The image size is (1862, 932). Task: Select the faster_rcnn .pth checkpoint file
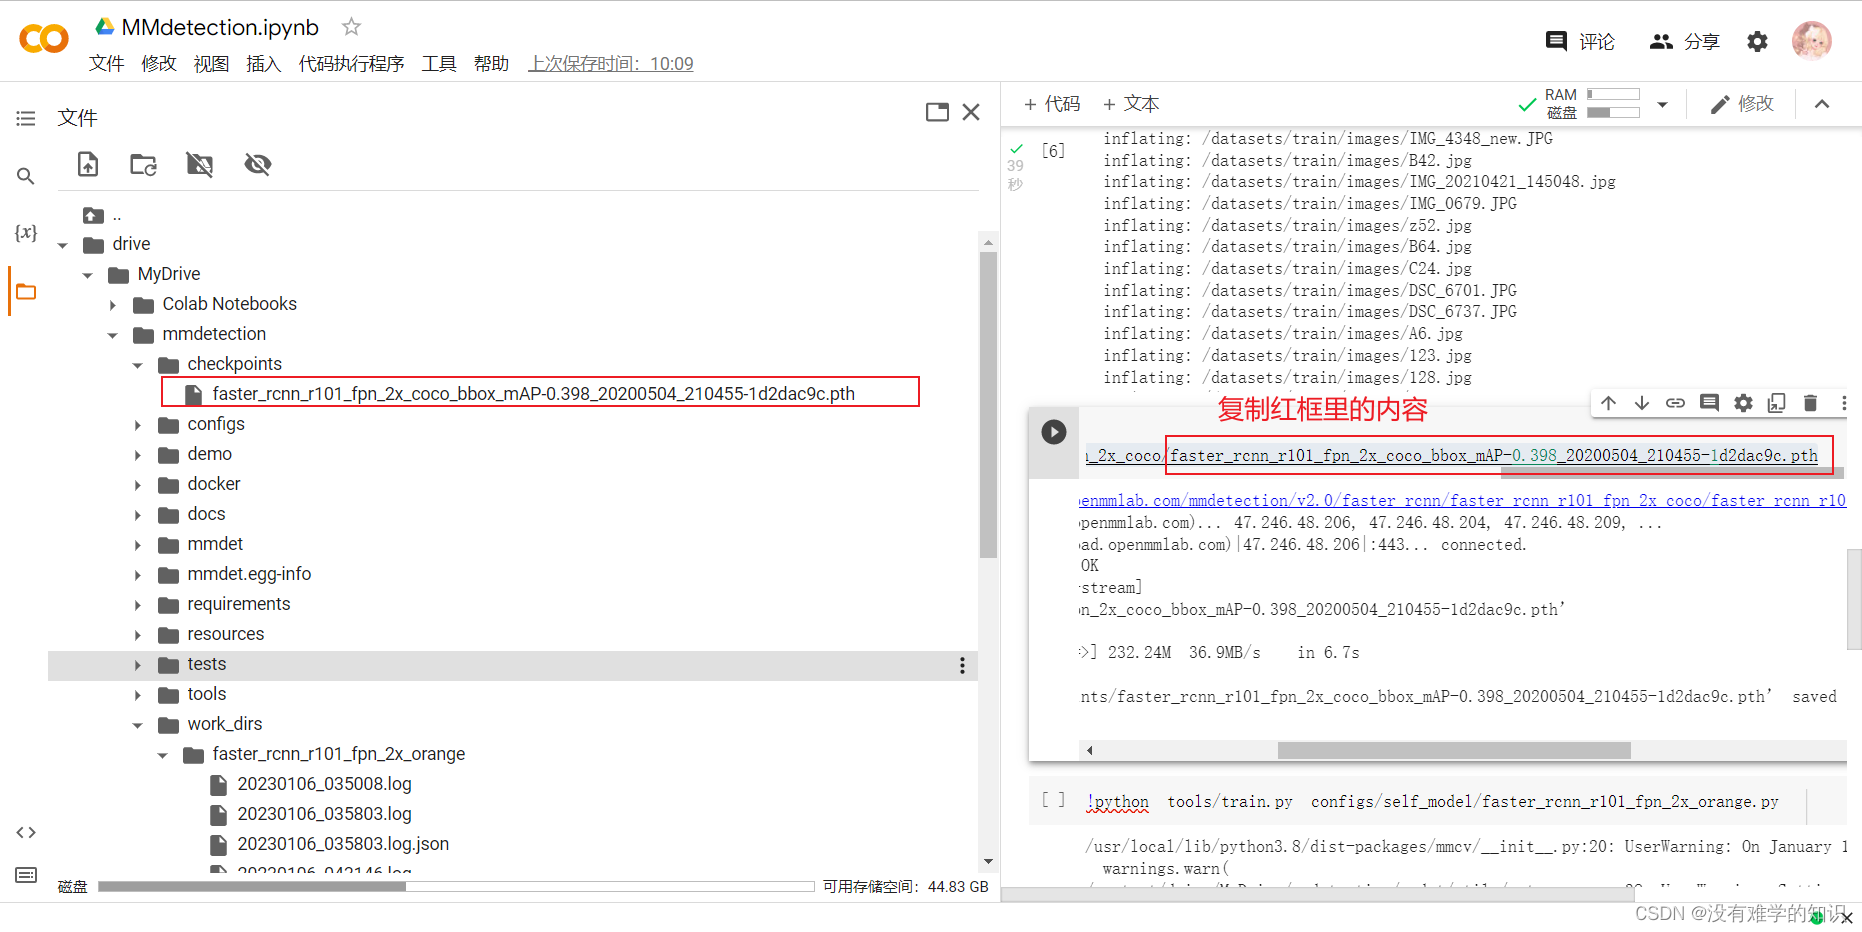coord(533,394)
